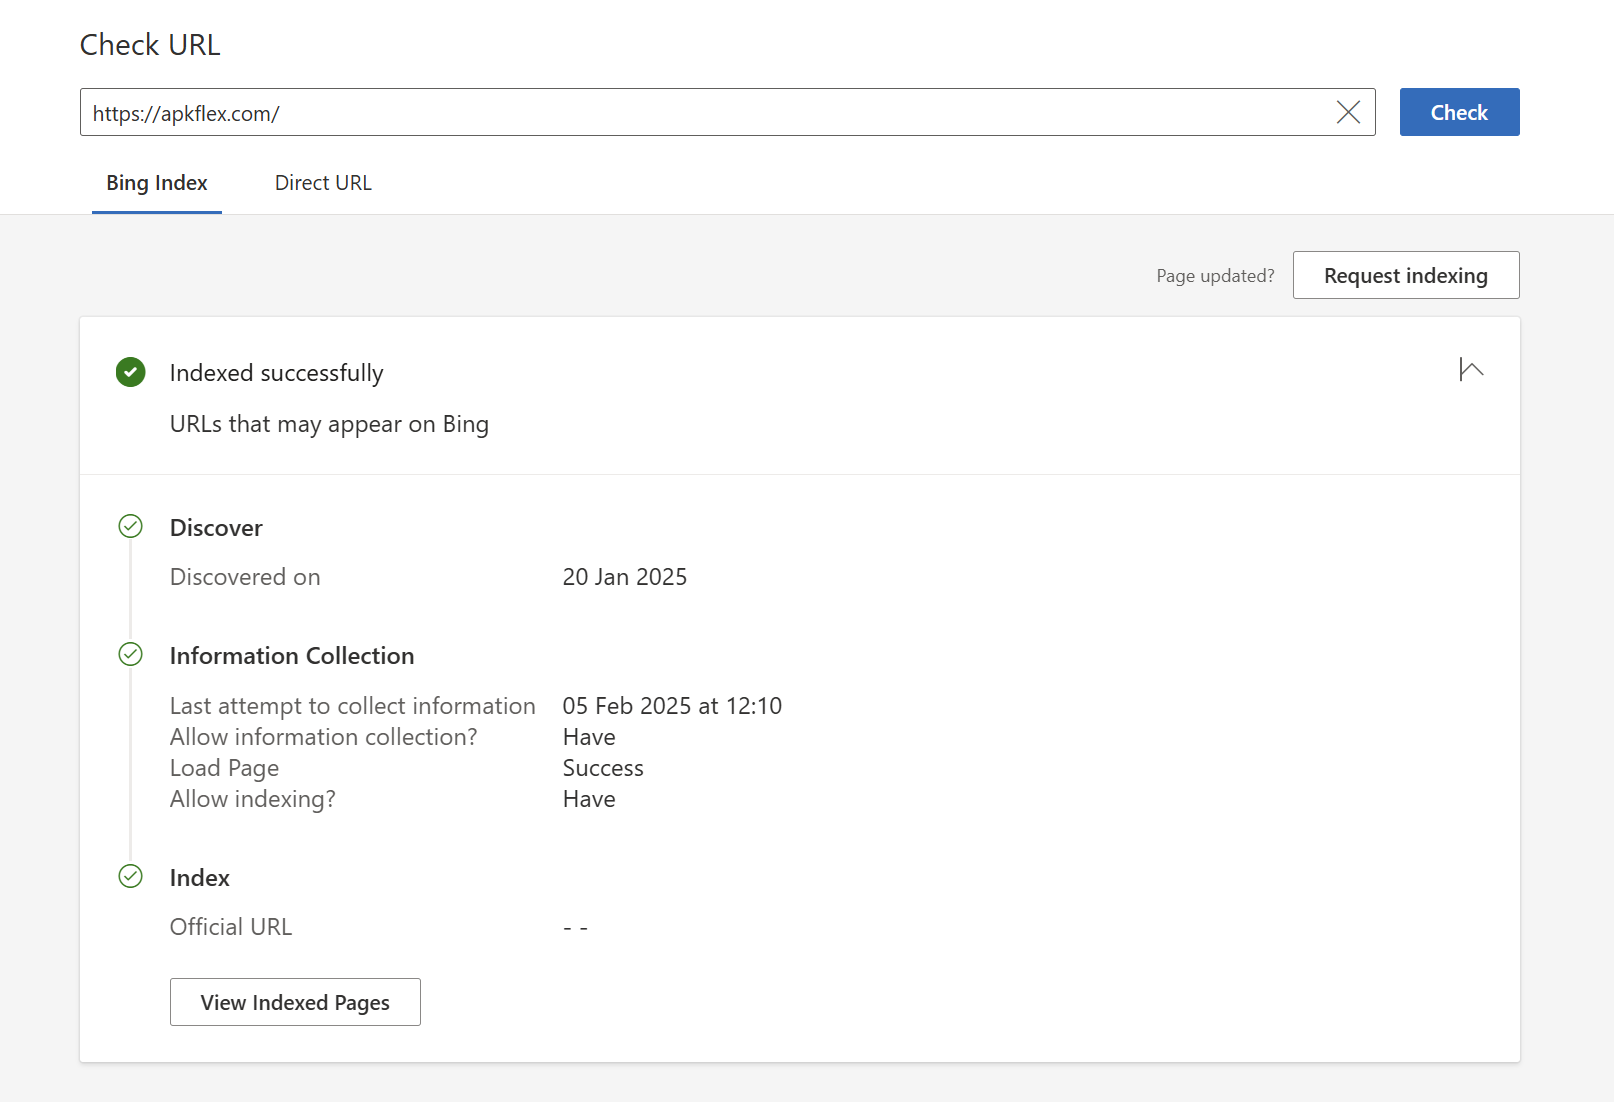Viewport: 1614px width, 1102px height.
Task: Click the blue Check button
Action: click(x=1459, y=112)
